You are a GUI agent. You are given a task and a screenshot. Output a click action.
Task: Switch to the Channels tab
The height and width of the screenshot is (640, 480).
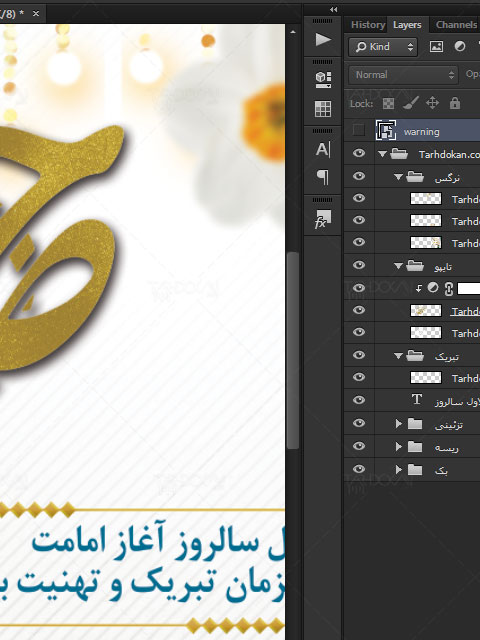coord(456,25)
